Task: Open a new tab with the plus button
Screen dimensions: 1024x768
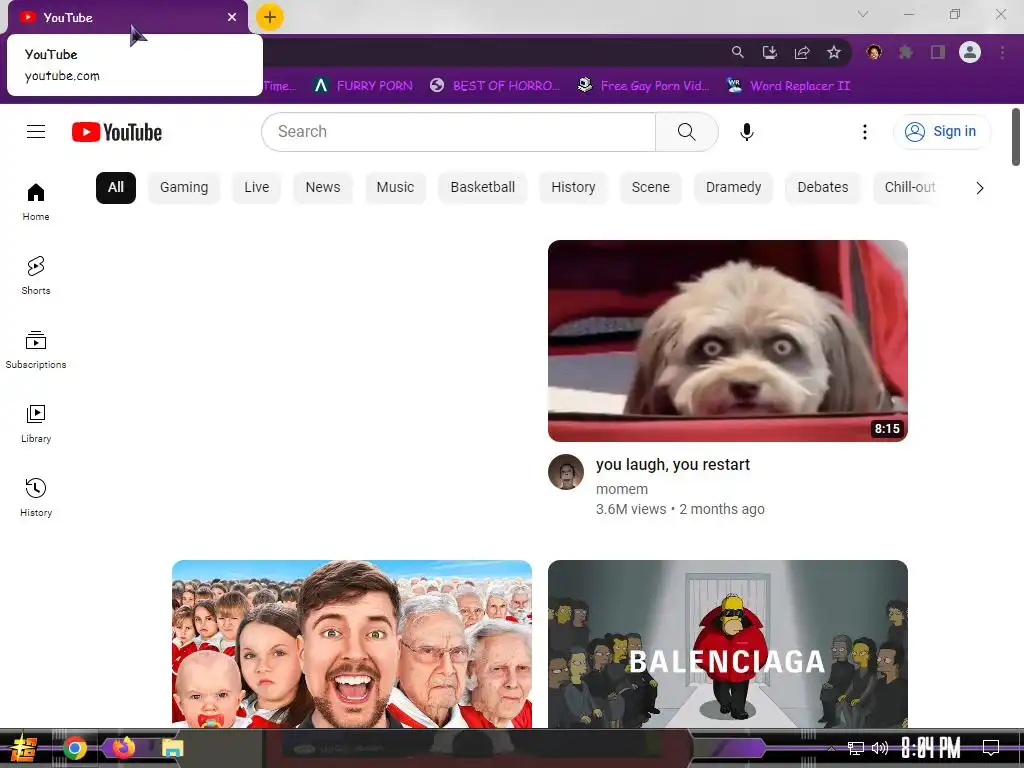Action: click(270, 17)
